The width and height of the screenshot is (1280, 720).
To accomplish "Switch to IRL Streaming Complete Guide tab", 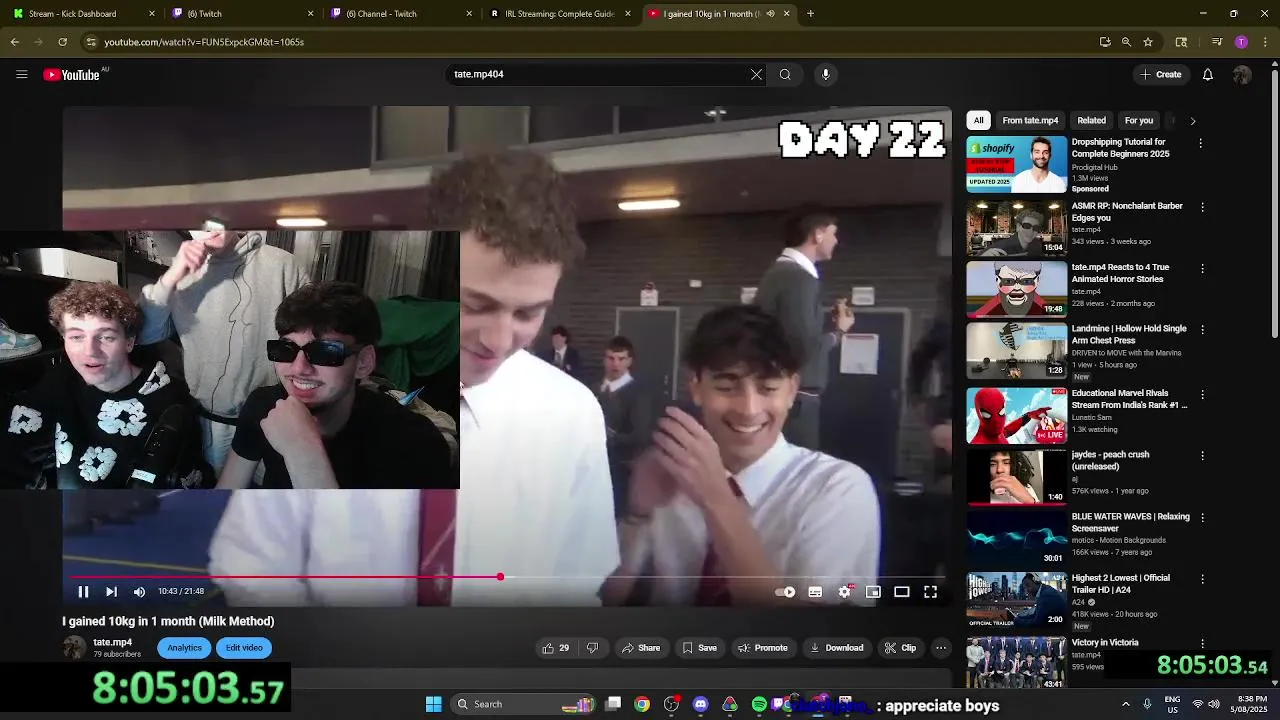I will point(560,14).
